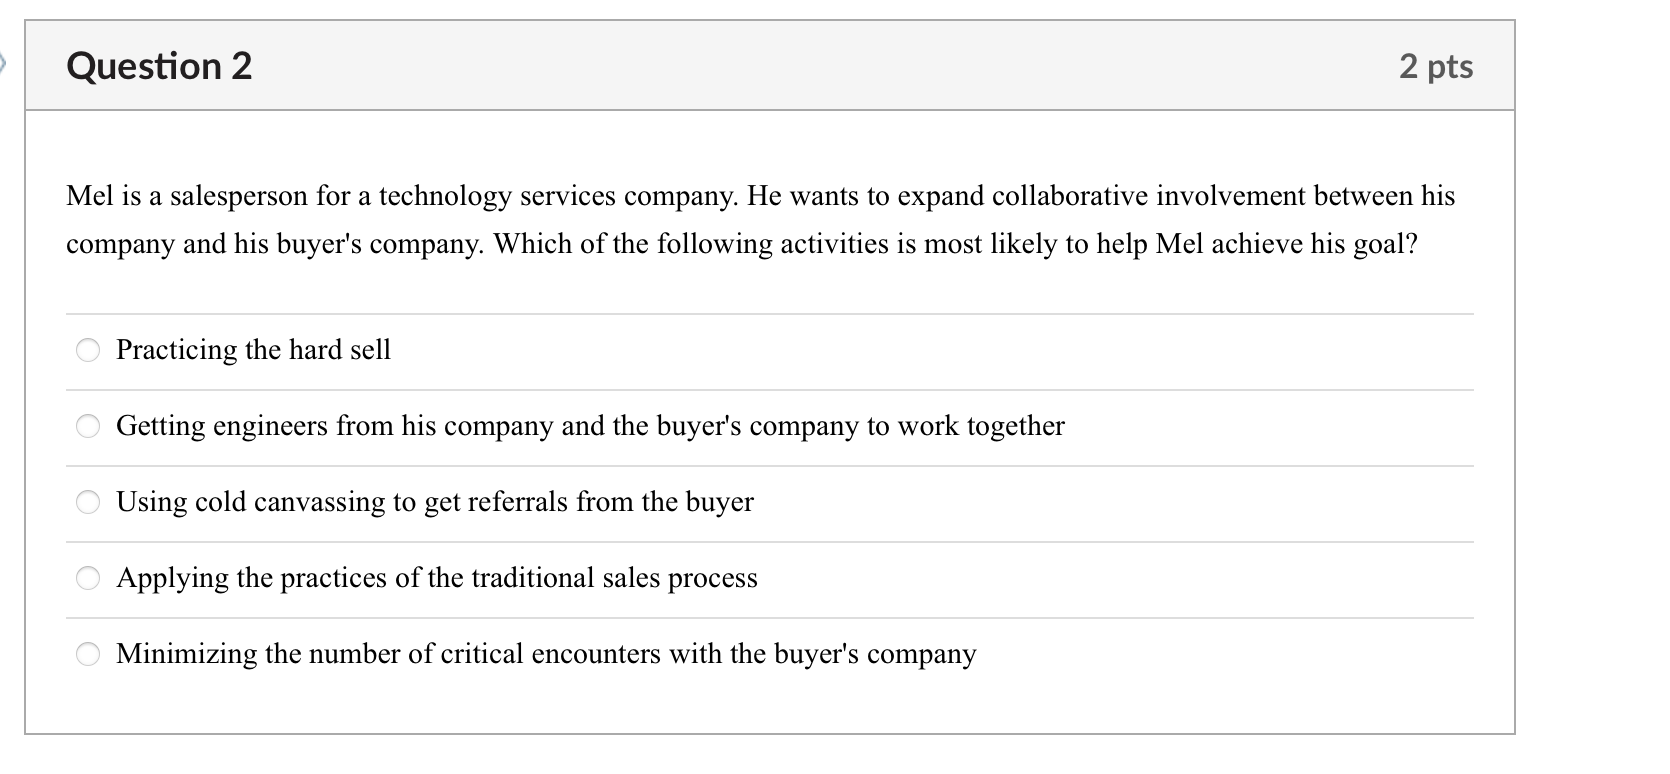Choose "Getting engineers from his company and the buyer's company to work together"
The height and width of the screenshot is (774, 1670).
coord(88,426)
